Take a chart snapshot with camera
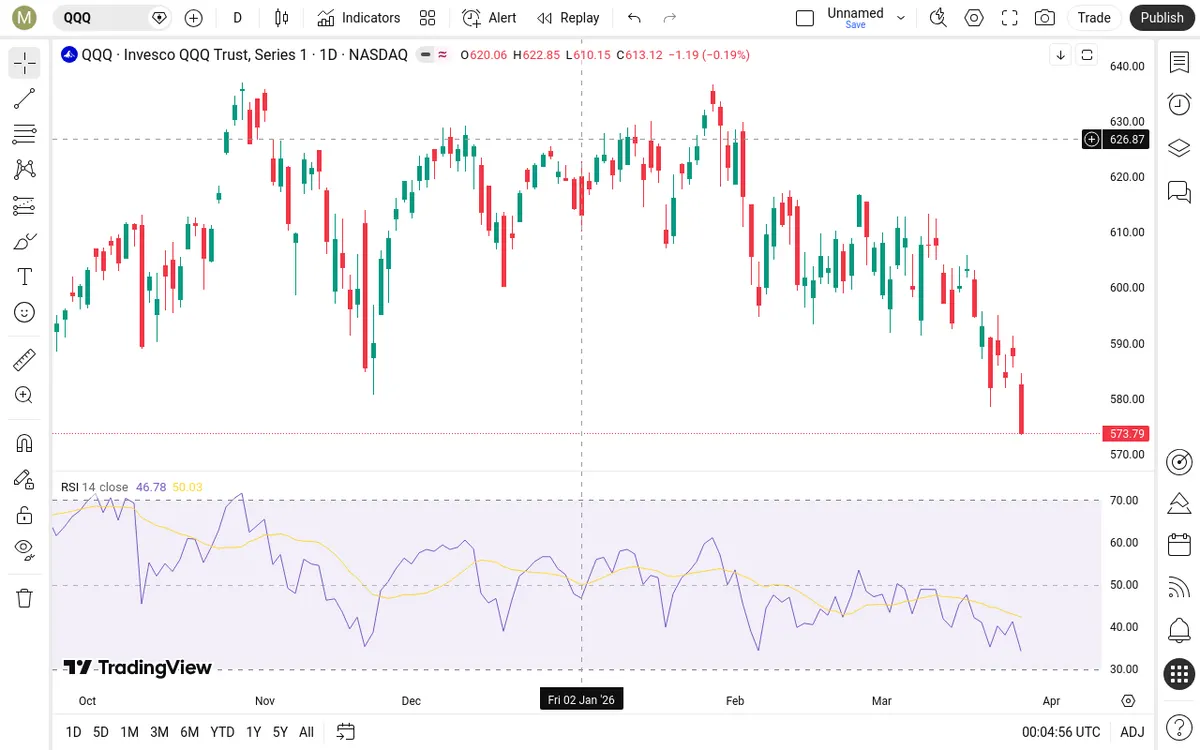 click(x=1045, y=18)
